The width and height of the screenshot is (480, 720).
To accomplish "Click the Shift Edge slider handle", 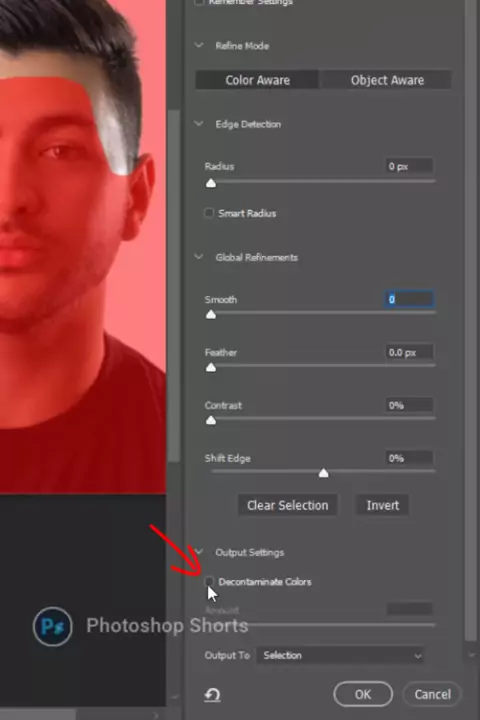I will click(323, 473).
